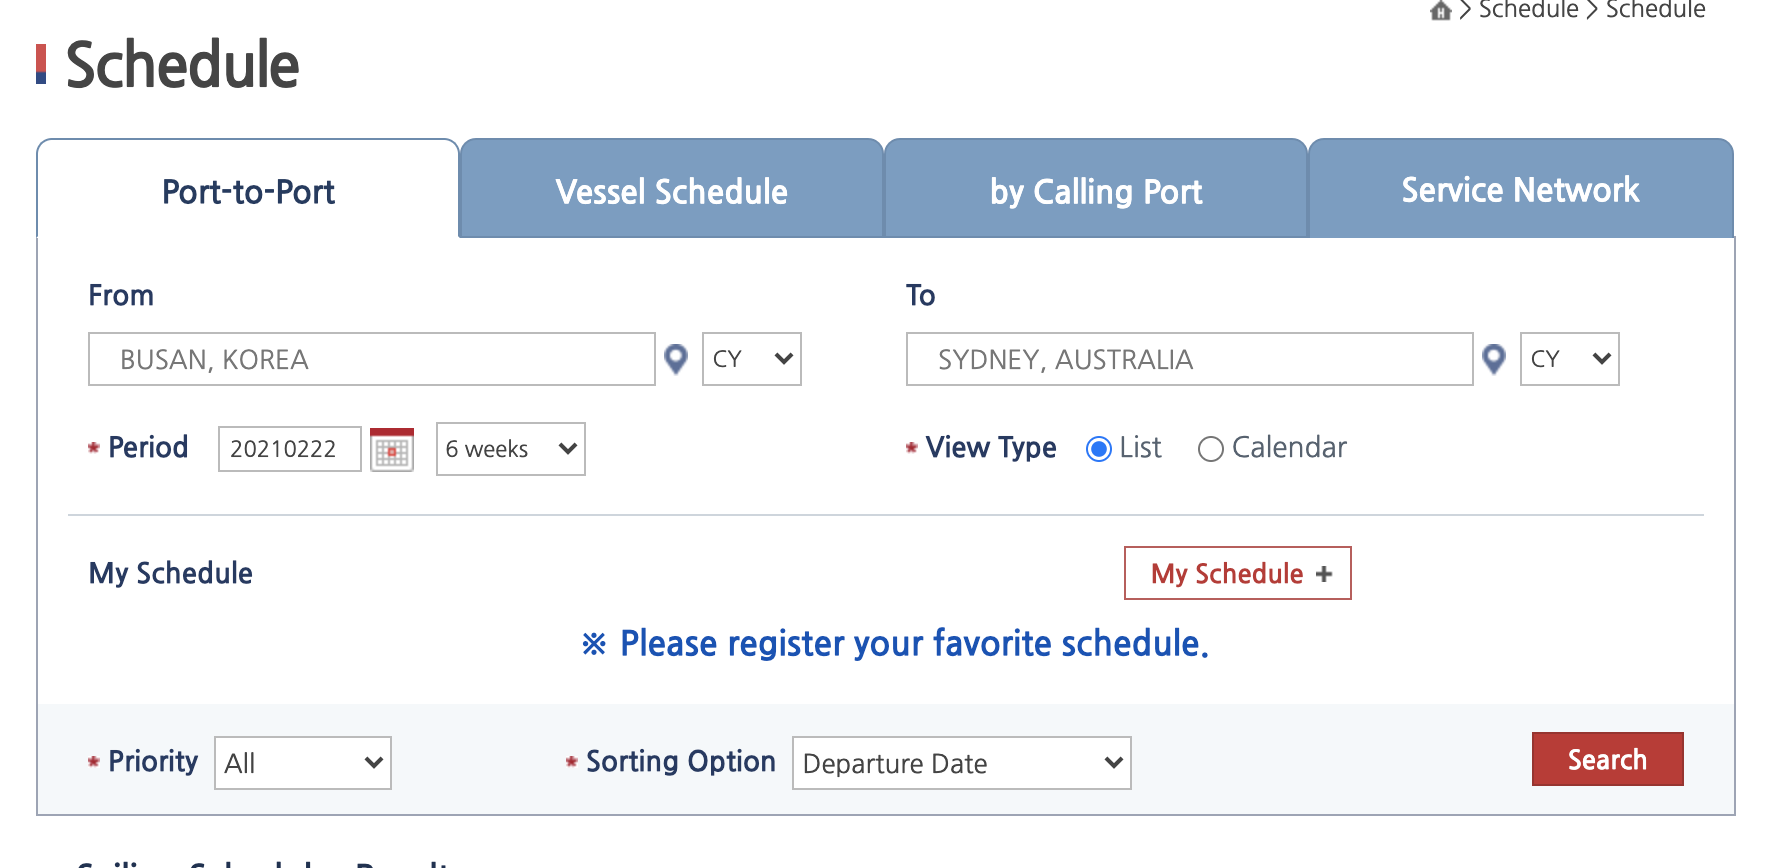Click the SYDNEY, AUSTRALIA destination field
1770x868 pixels.
(x=1190, y=359)
